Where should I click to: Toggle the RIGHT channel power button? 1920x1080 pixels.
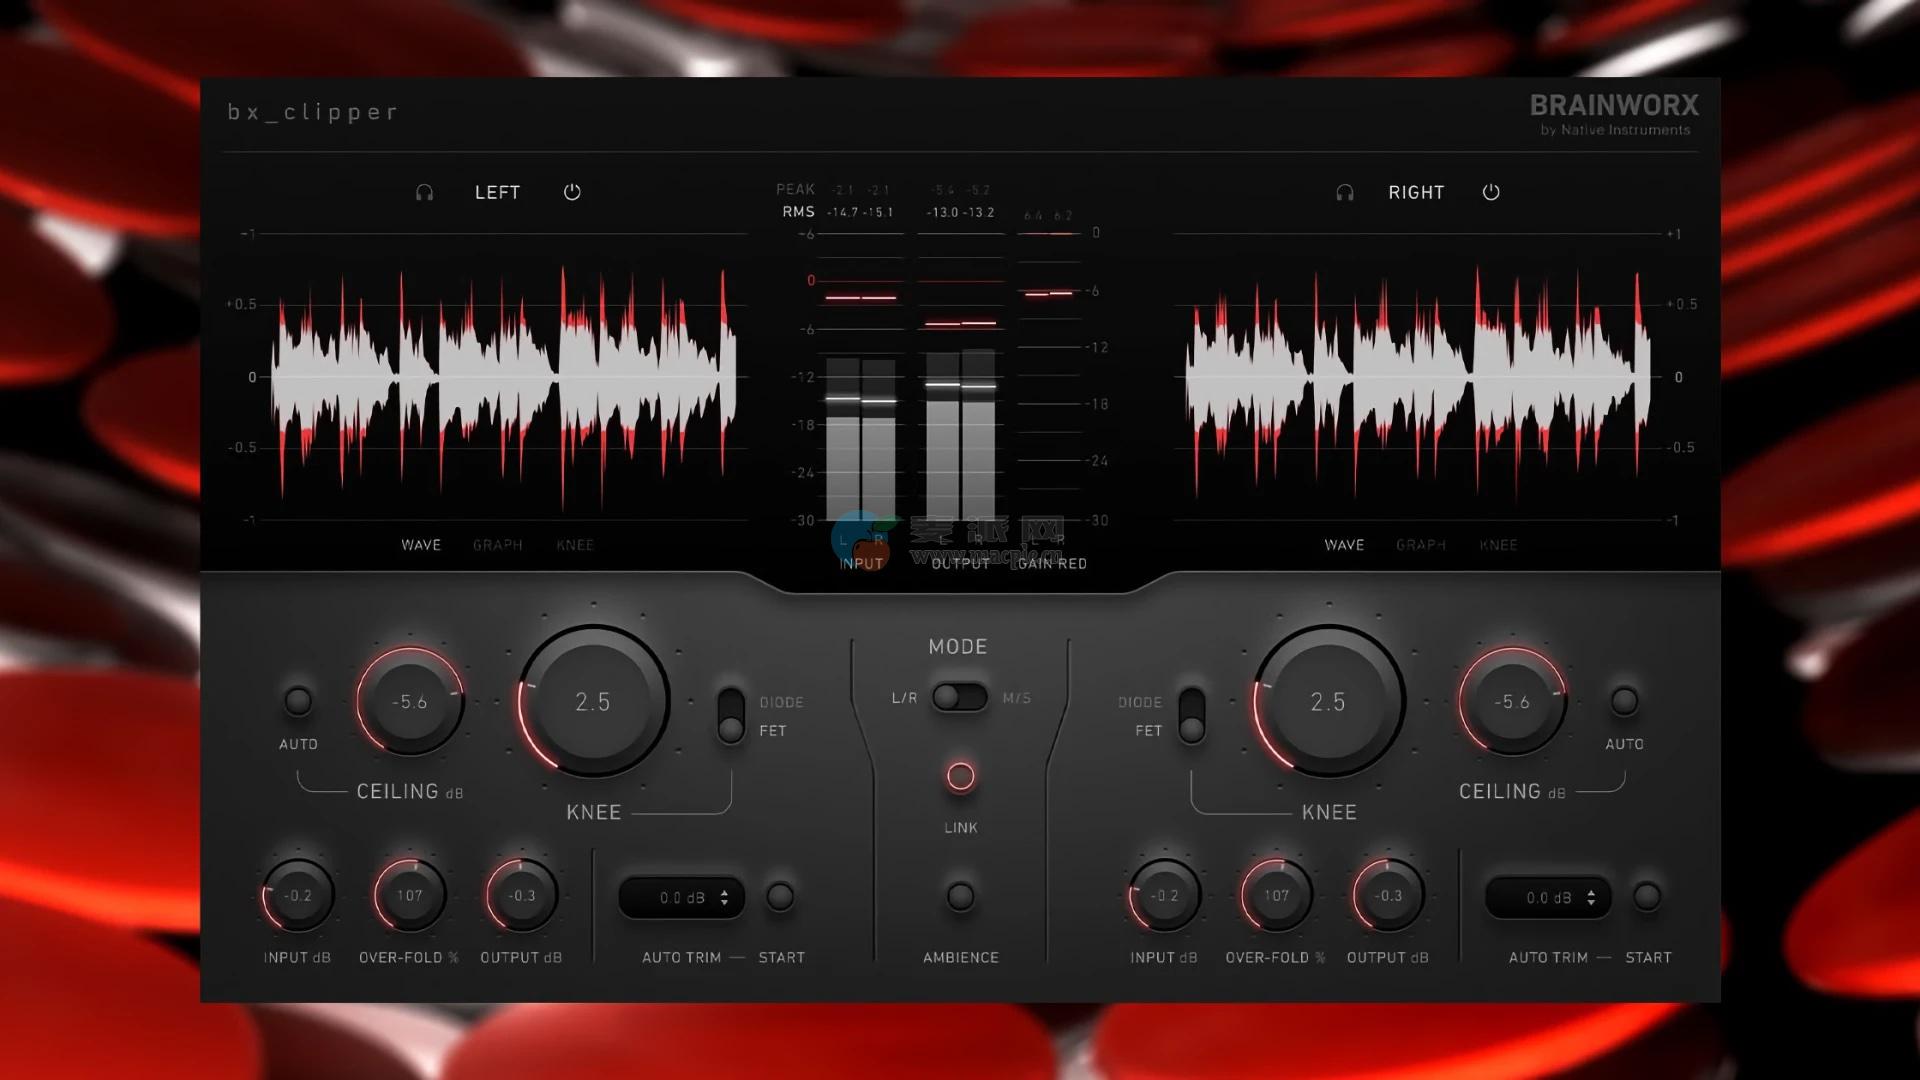click(1491, 192)
